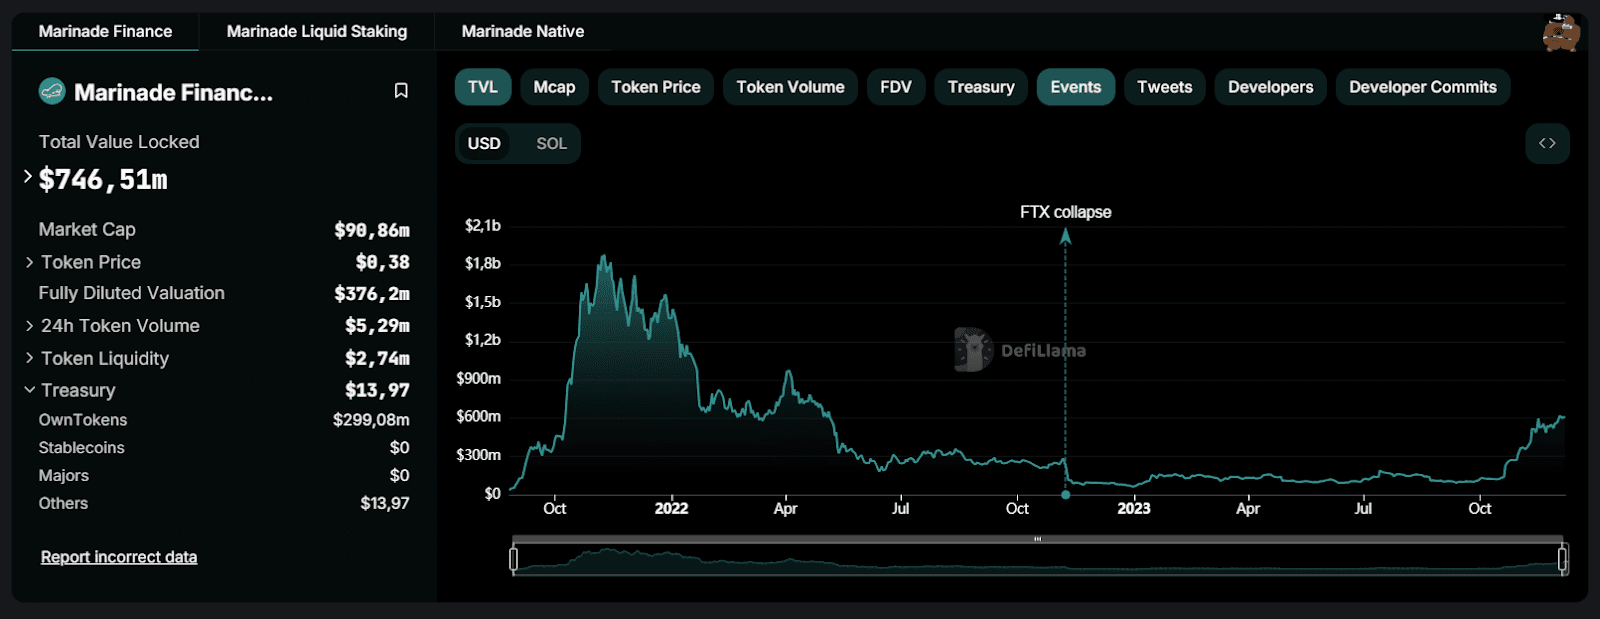Toggle the TVL chart metric
The height and width of the screenshot is (619, 1600).
click(483, 87)
